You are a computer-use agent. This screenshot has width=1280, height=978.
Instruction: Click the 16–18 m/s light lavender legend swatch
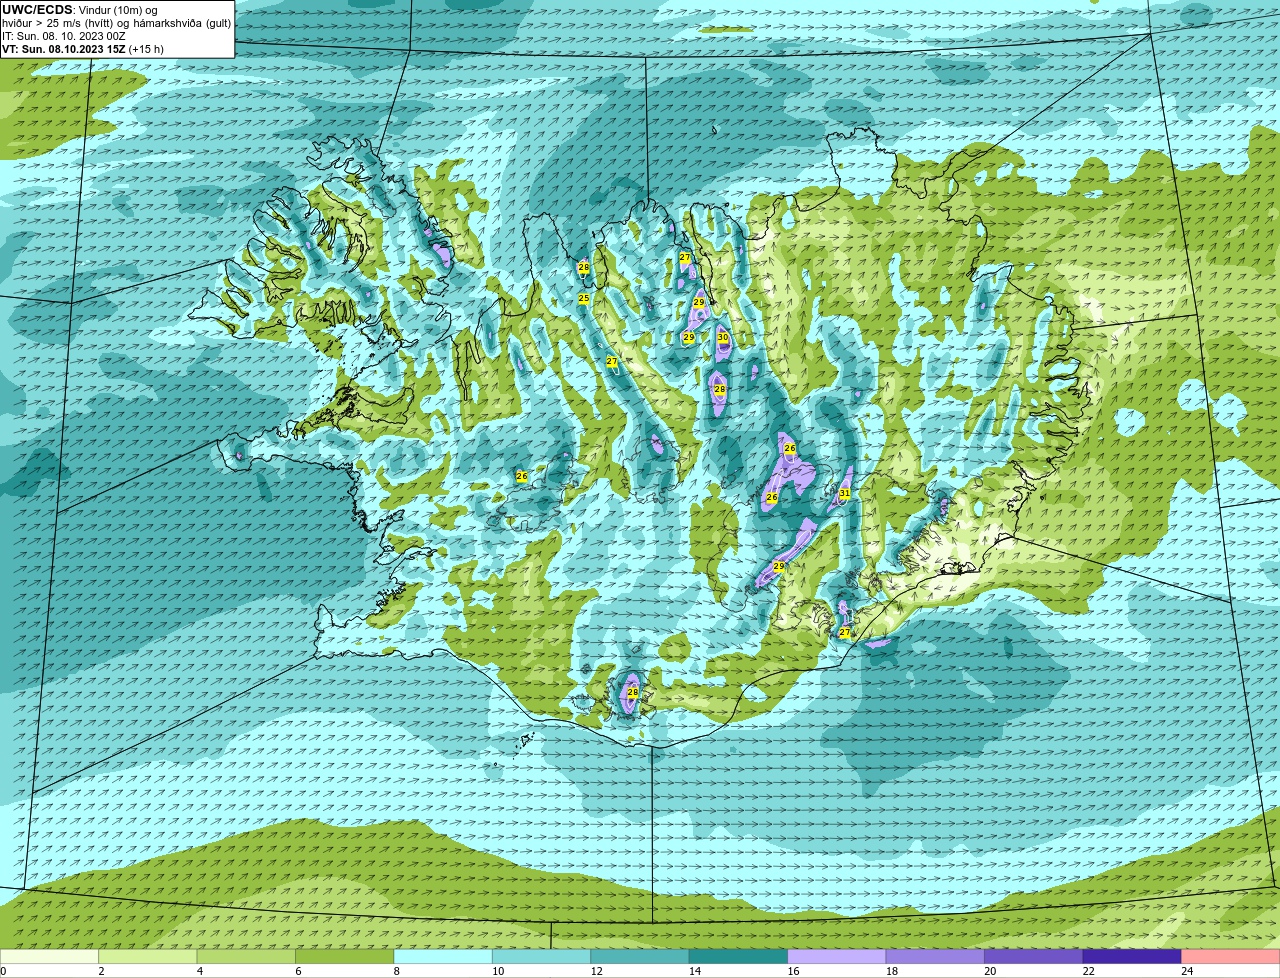pyautogui.click(x=837, y=956)
